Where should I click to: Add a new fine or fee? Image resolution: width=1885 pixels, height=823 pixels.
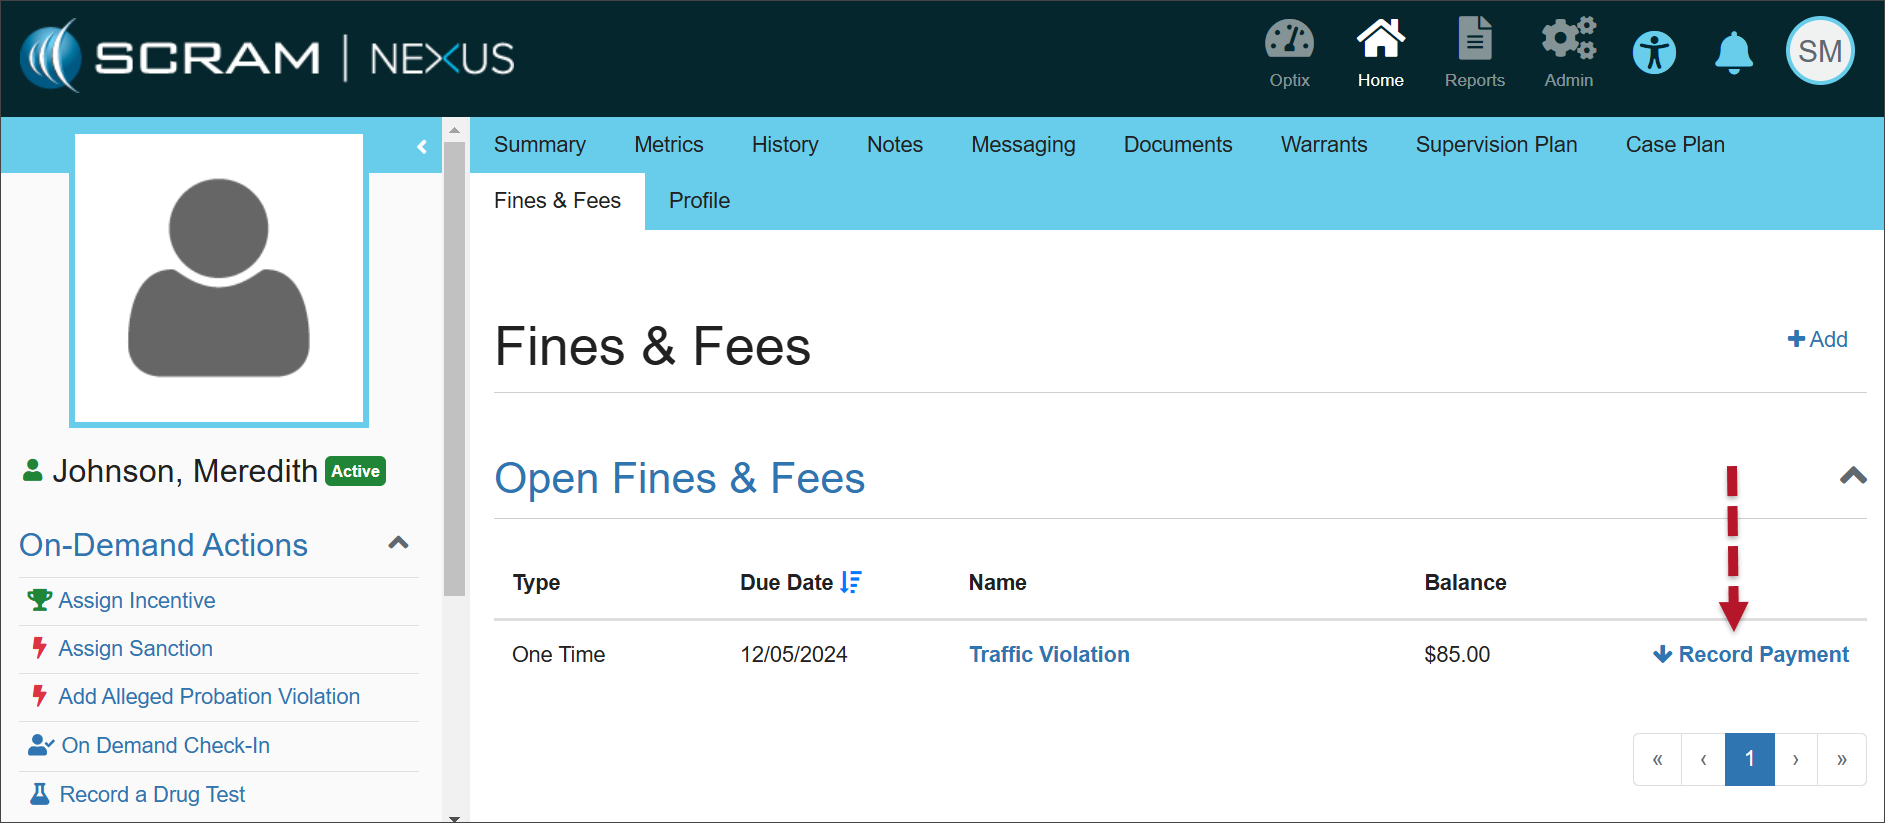[x=1817, y=340]
